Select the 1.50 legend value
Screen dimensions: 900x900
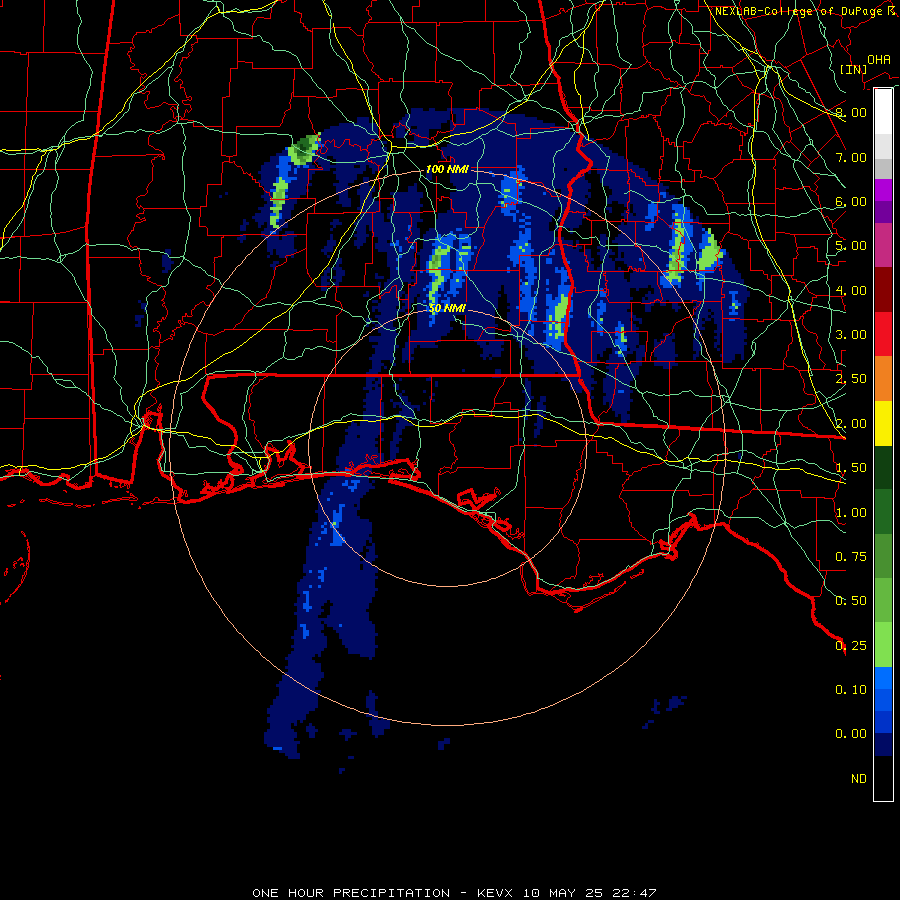(x=851, y=468)
